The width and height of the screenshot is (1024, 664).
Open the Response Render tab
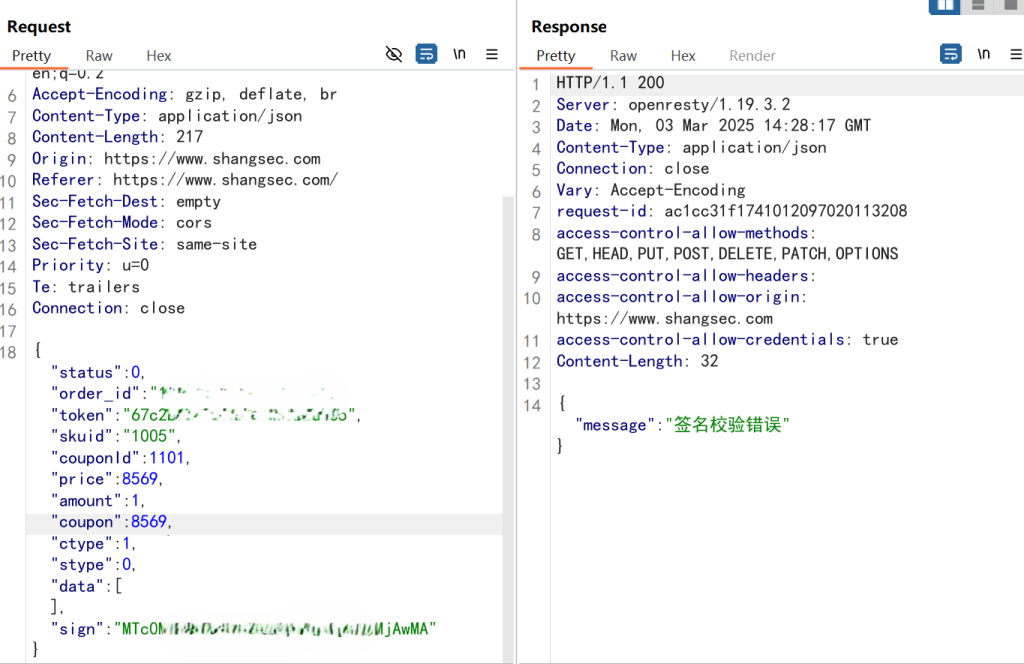[752, 56]
